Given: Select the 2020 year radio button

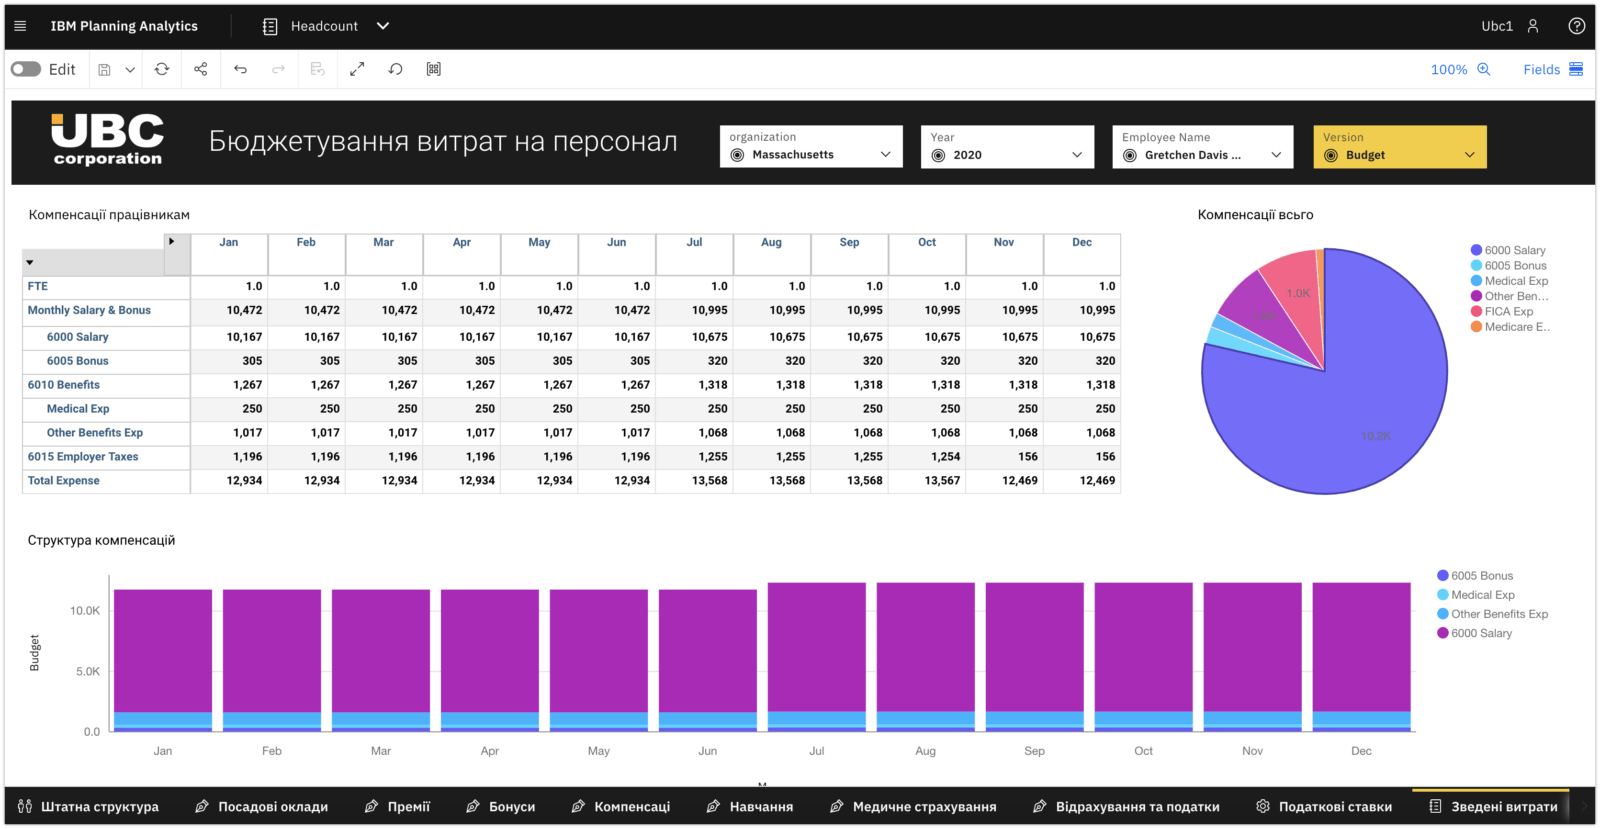Looking at the screenshot, I should point(938,155).
